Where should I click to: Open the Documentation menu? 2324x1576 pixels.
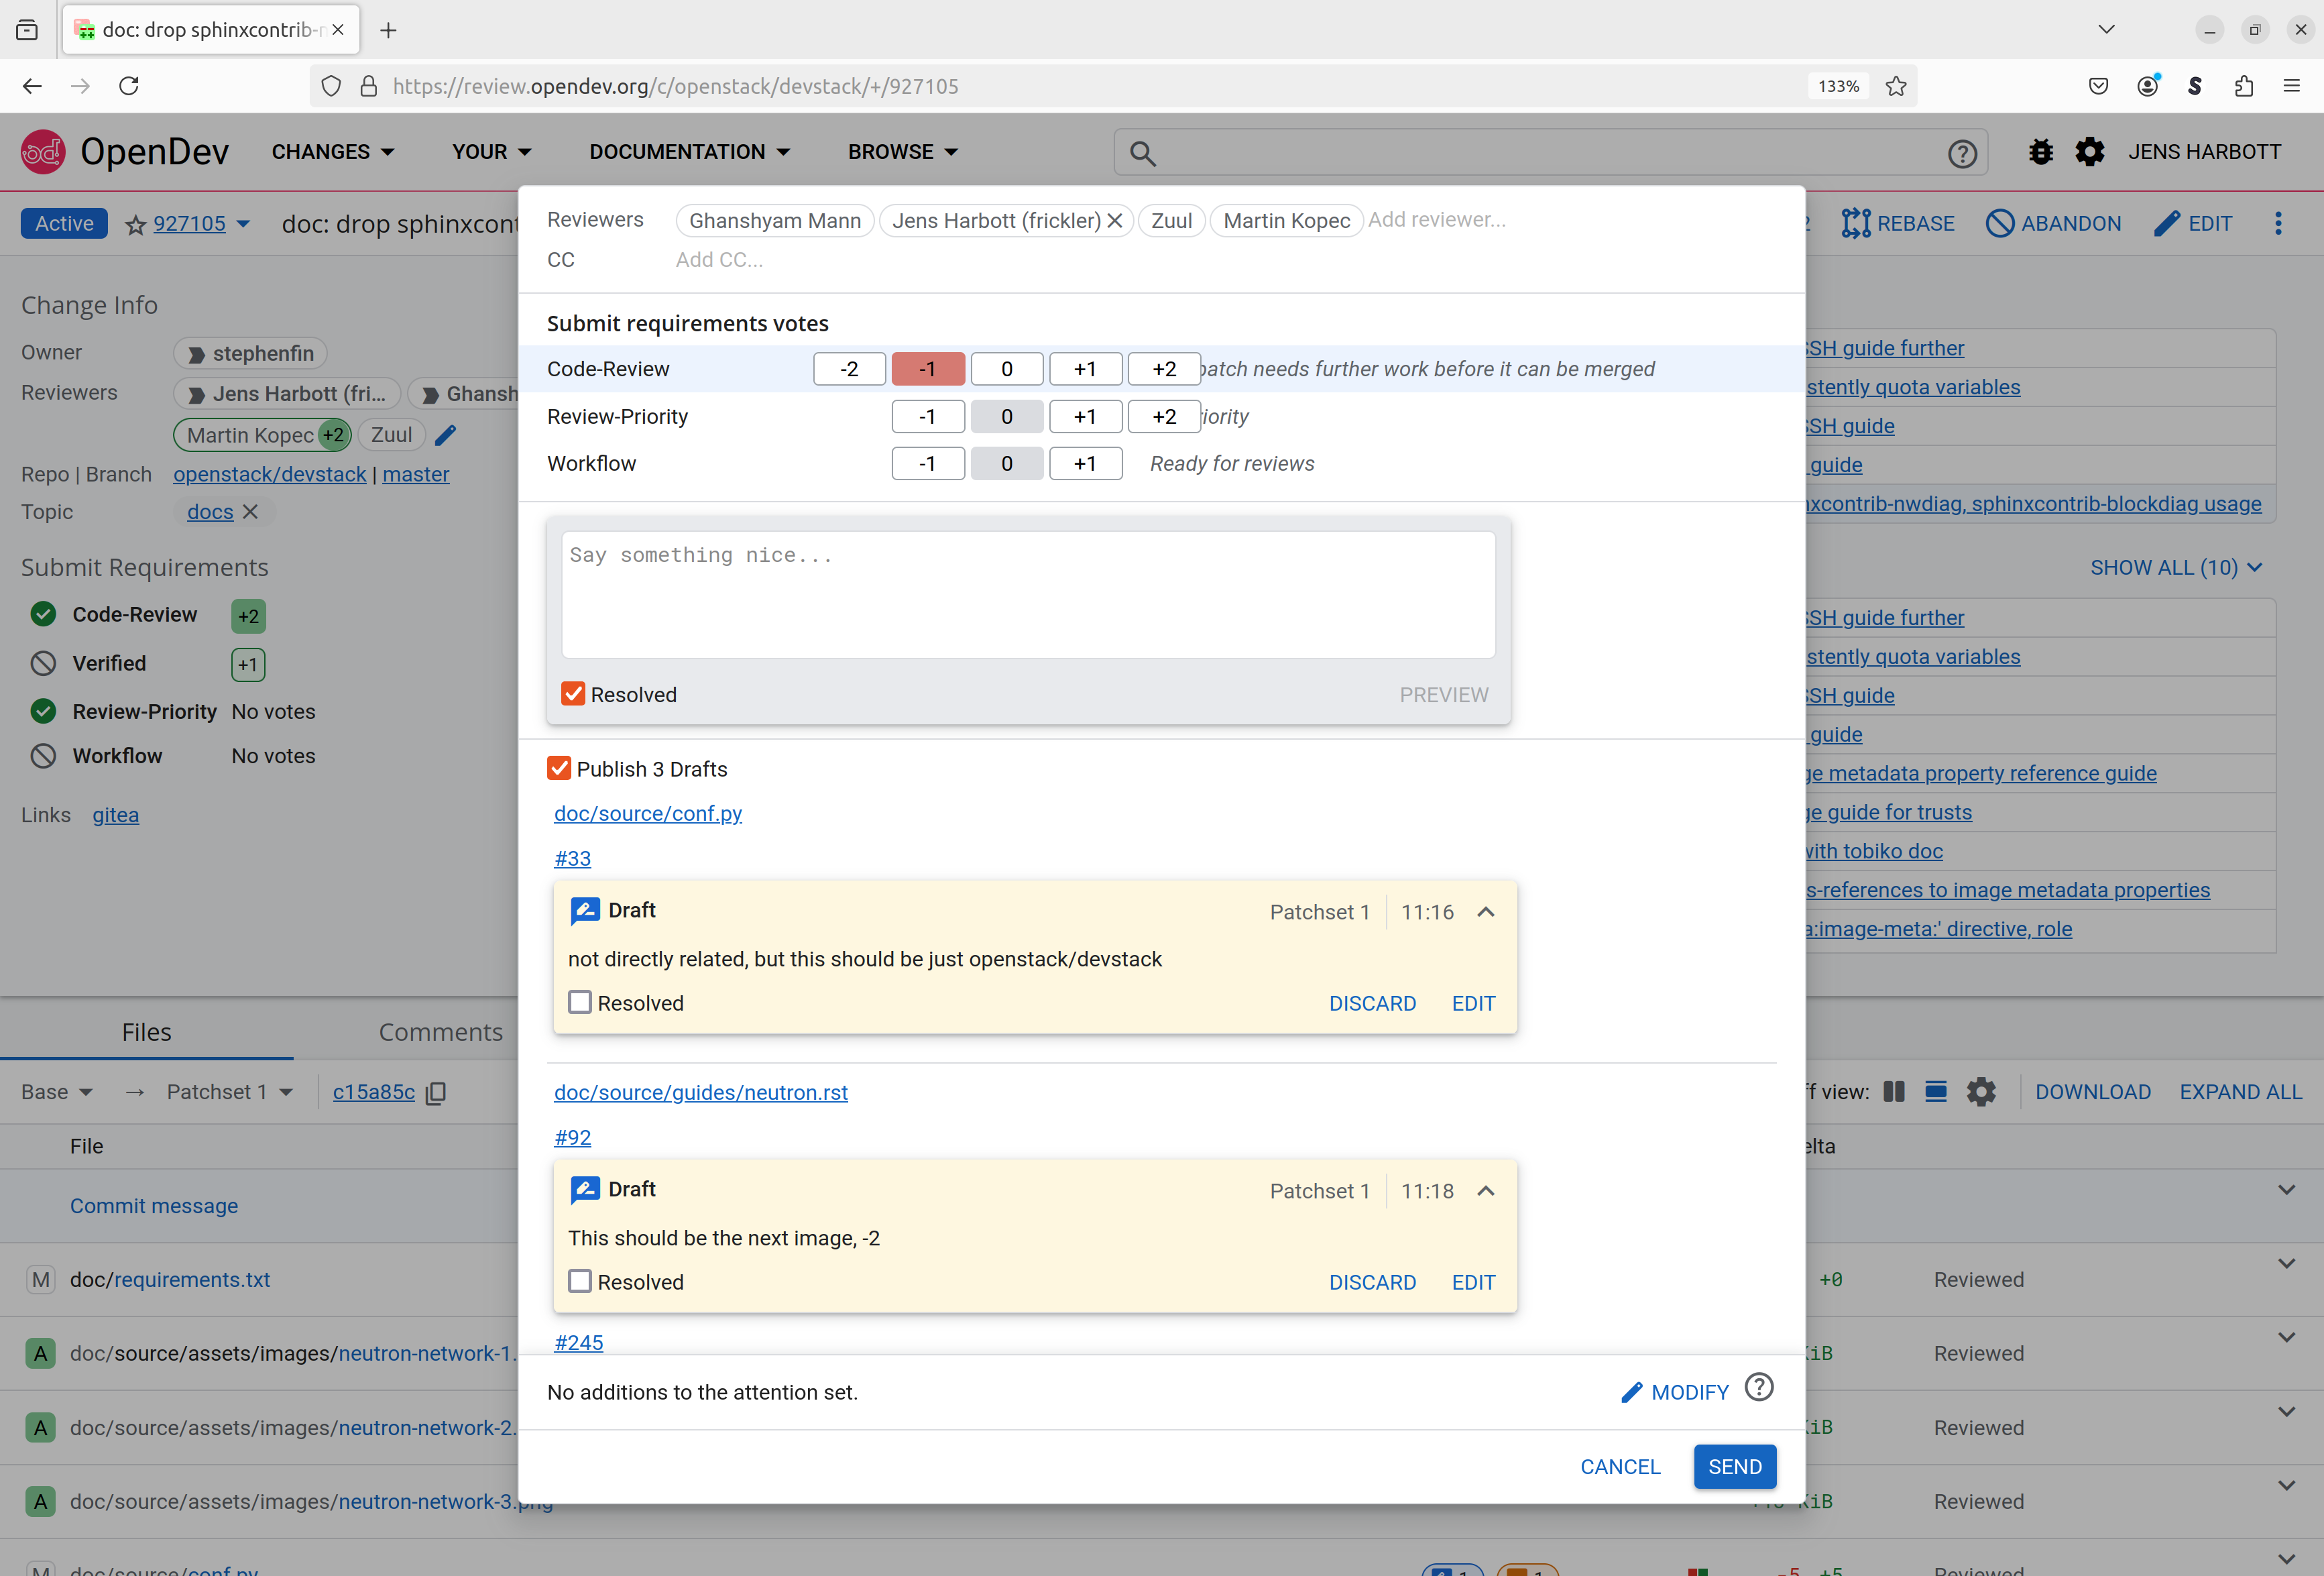689,152
